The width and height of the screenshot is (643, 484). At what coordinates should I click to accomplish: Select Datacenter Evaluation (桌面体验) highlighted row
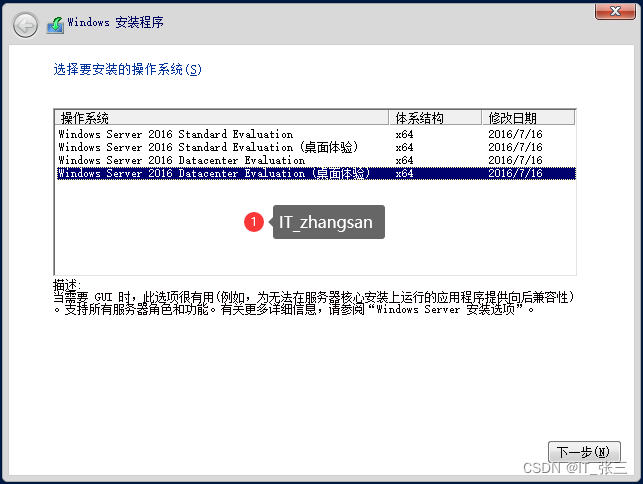pyautogui.click(x=316, y=174)
